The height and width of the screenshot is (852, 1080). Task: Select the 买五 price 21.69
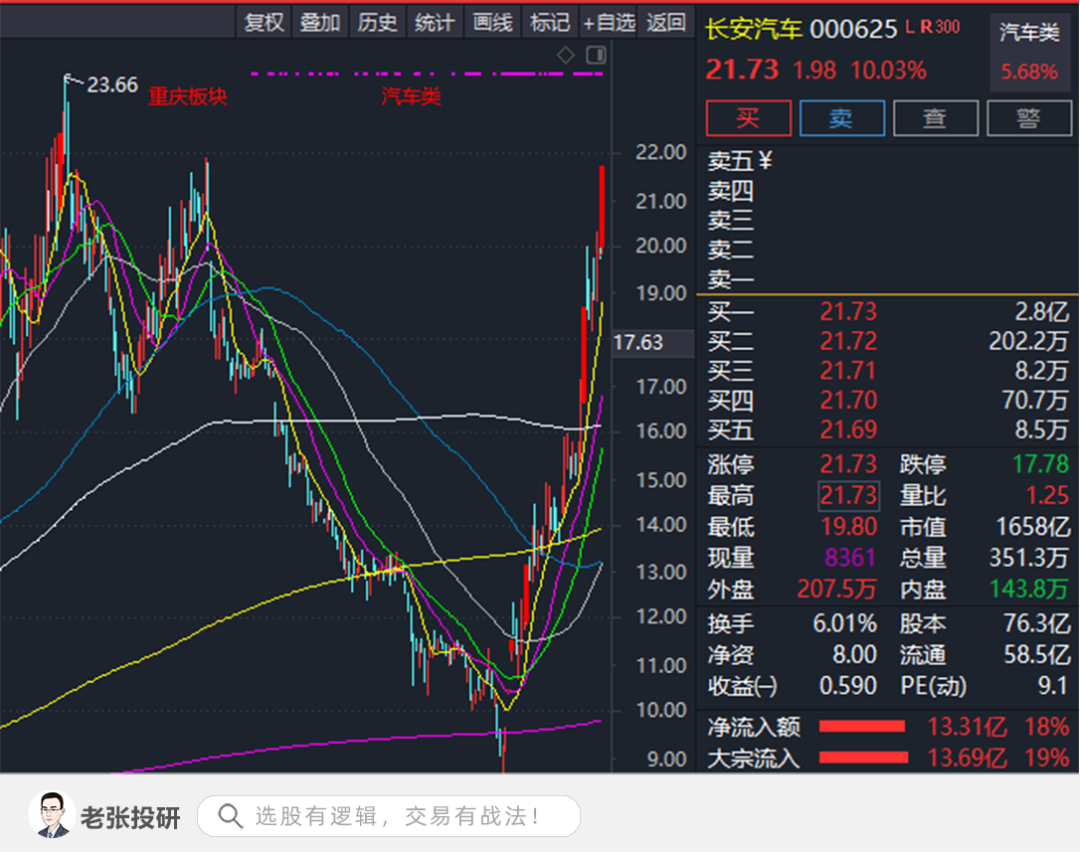coord(848,430)
